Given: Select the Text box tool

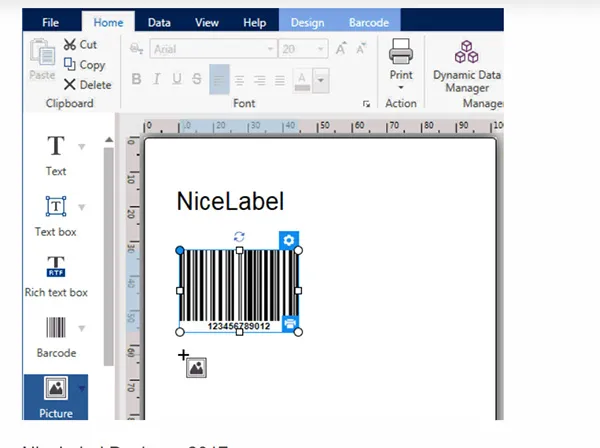Looking at the screenshot, I should click(x=55, y=216).
